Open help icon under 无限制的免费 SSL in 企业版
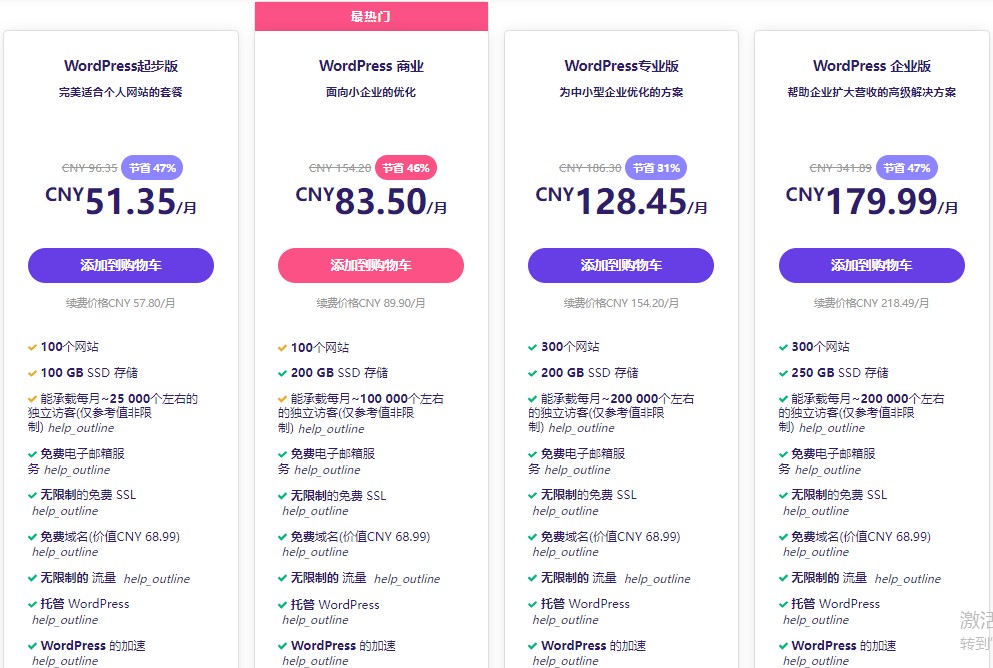Image resolution: width=993 pixels, height=668 pixels. coord(815,511)
